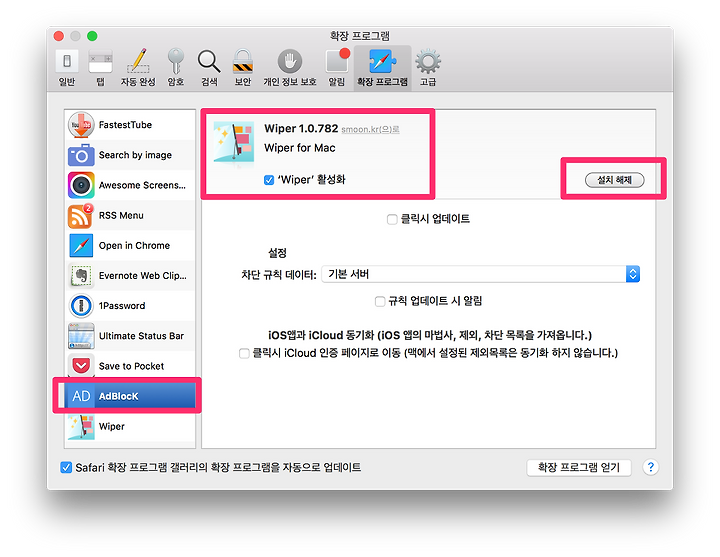The image size is (720, 557).
Task: Open the 암호 (Passwords) key icon
Action: click(175, 61)
